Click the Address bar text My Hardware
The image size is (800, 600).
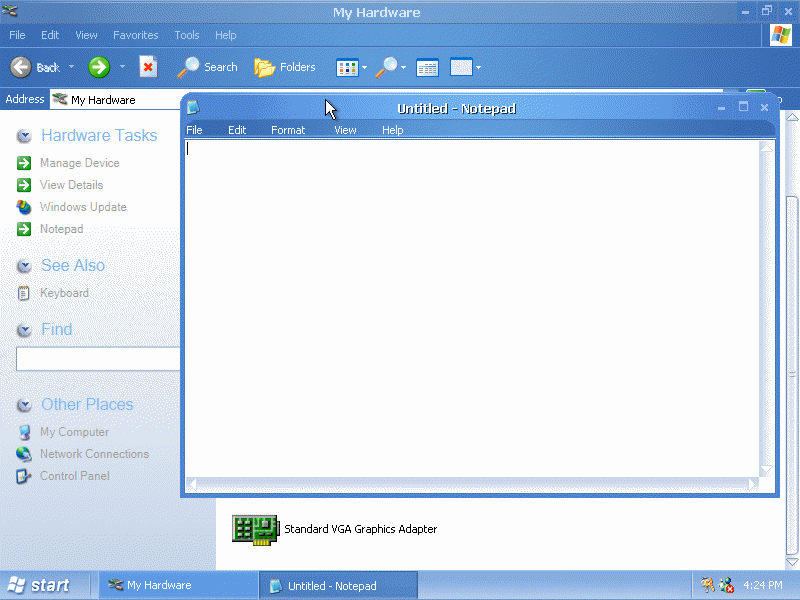click(103, 100)
